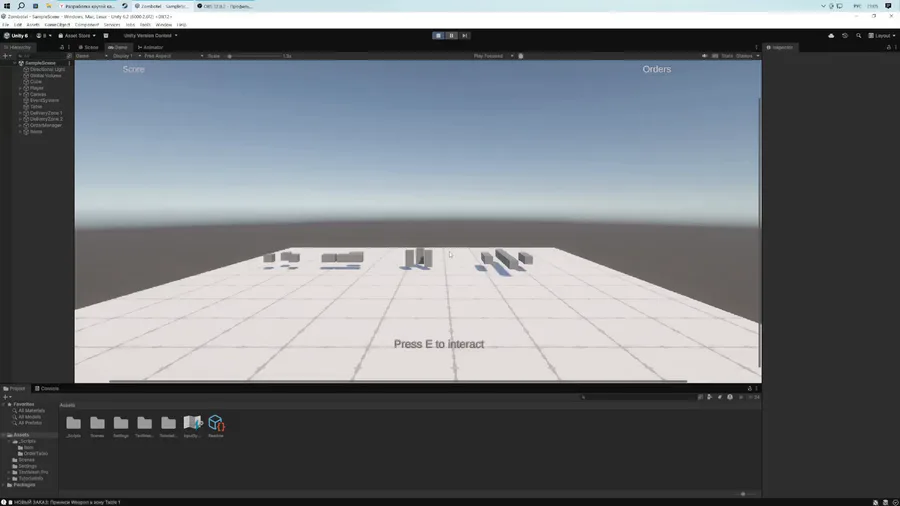Open the Layout dropdown
The height and width of the screenshot is (506, 900).
(882, 36)
